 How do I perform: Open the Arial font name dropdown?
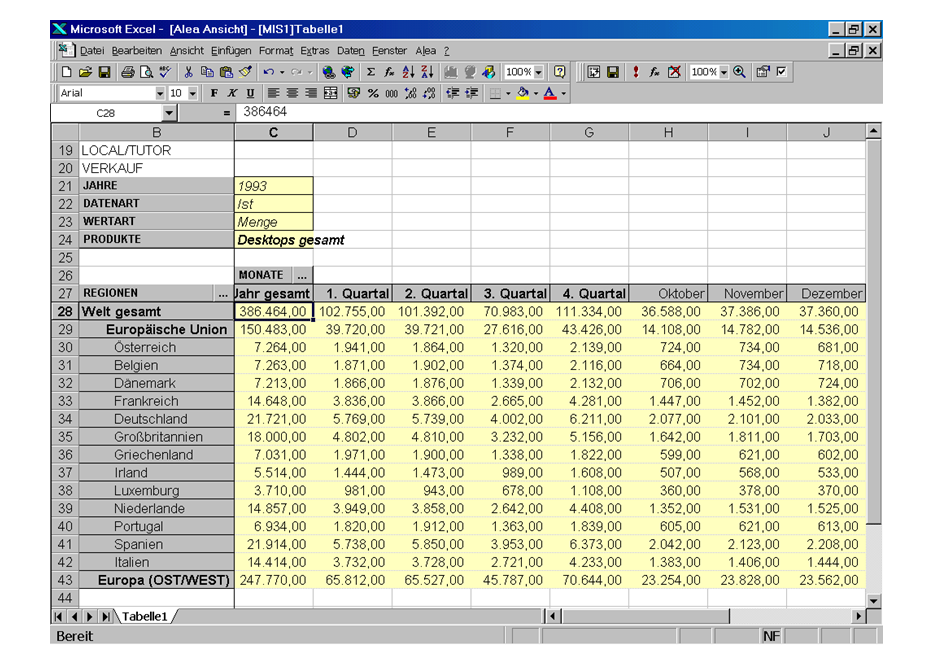pyautogui.click(x=159, y=93)
